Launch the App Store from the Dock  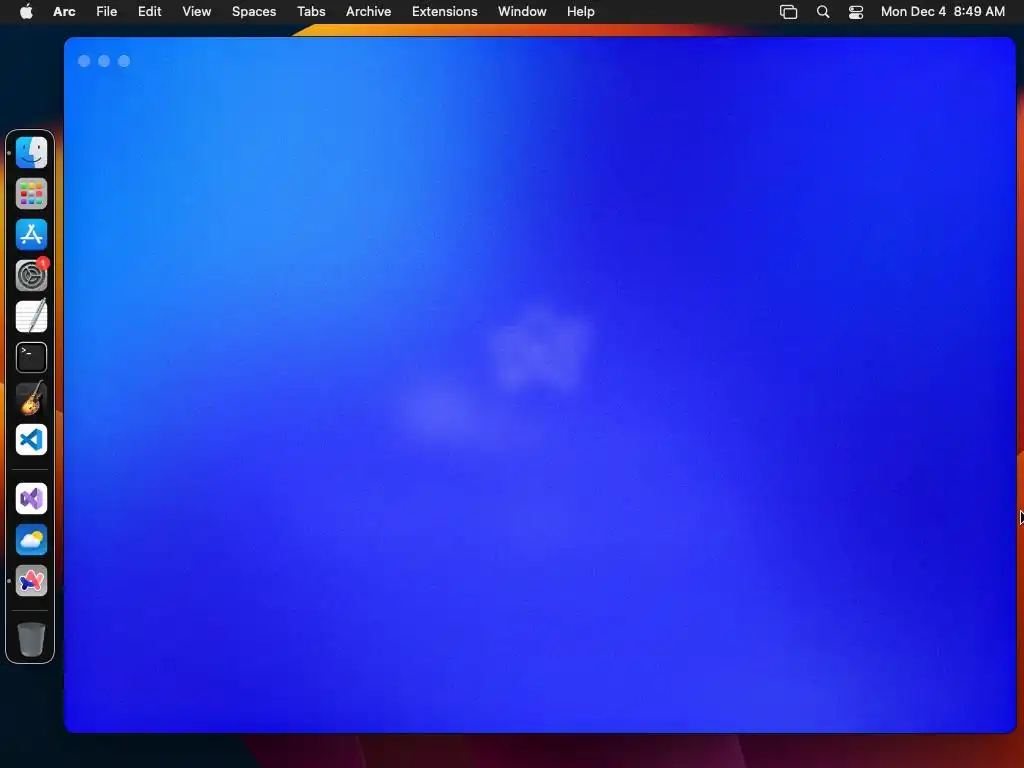click(31, 234)
